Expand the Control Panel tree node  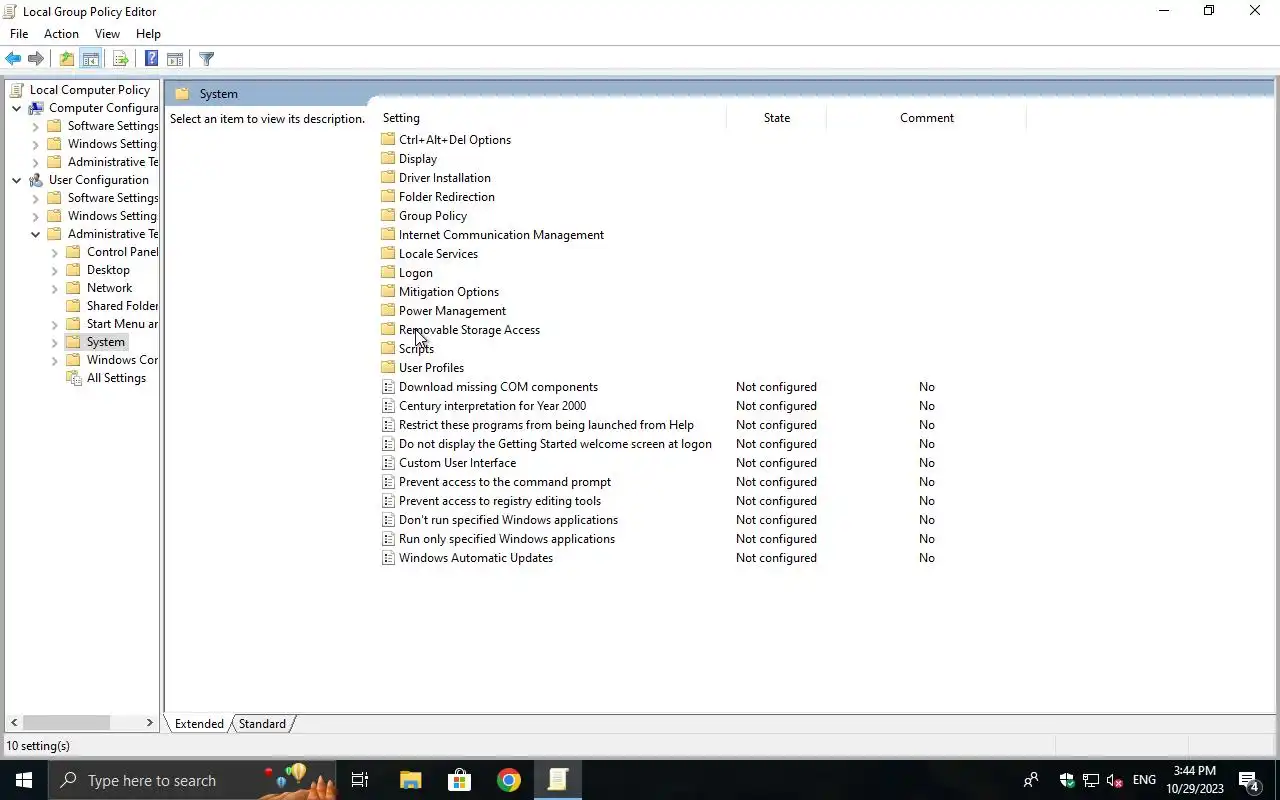click(55, 252)
